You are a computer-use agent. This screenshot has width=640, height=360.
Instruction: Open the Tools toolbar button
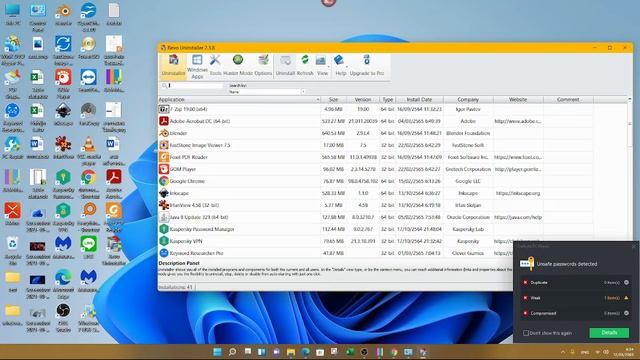[215, 65]
